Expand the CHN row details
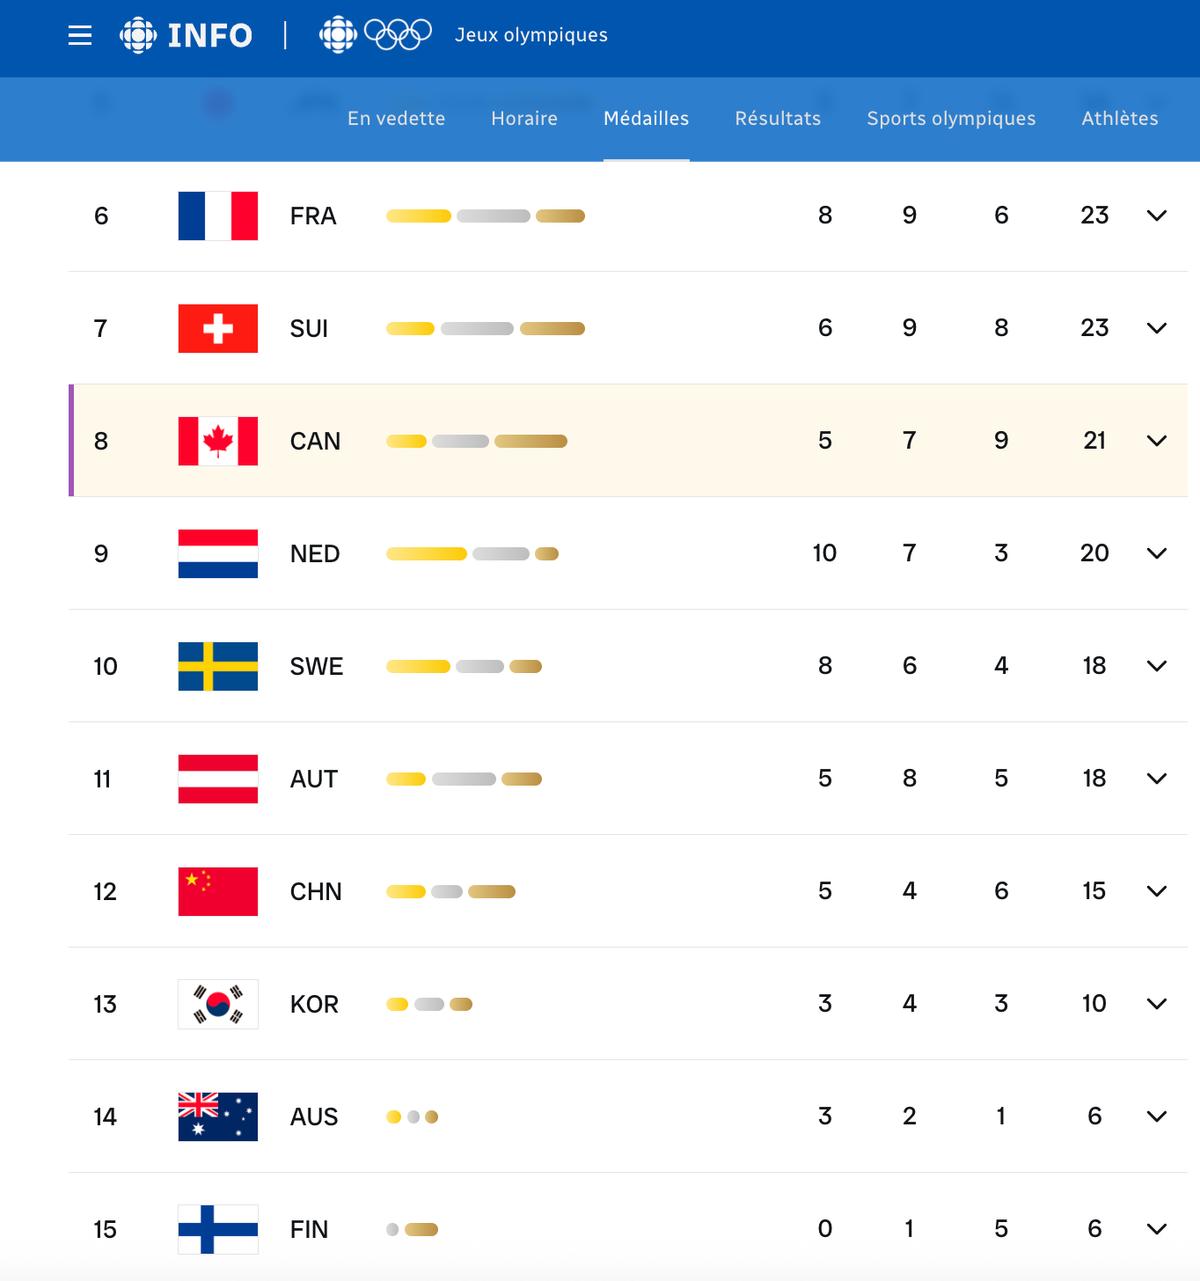The width and height of the screenshot is (1200, 1281). pos(1158,890)
